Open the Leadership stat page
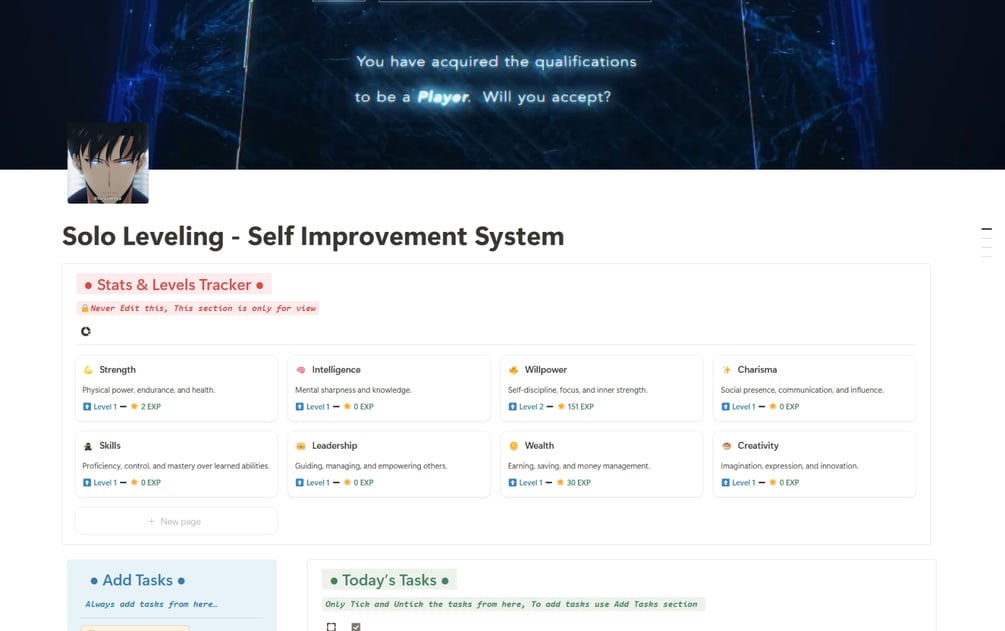The width and height of the screenshot is (1005, 631). 389,464
